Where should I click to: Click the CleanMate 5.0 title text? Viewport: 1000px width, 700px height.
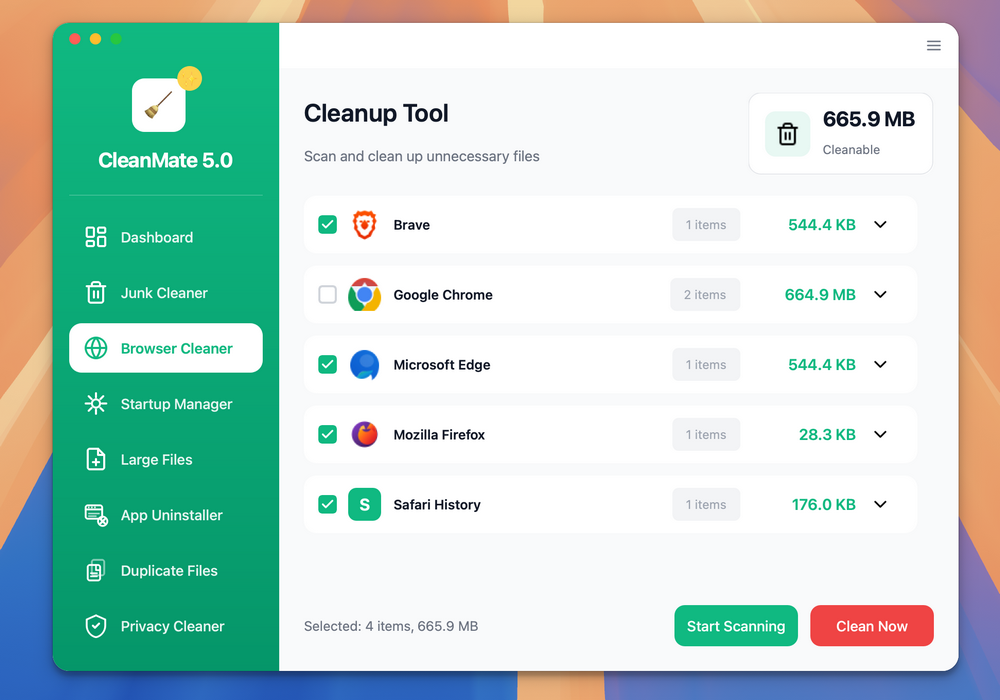click(x=165, y=160)
